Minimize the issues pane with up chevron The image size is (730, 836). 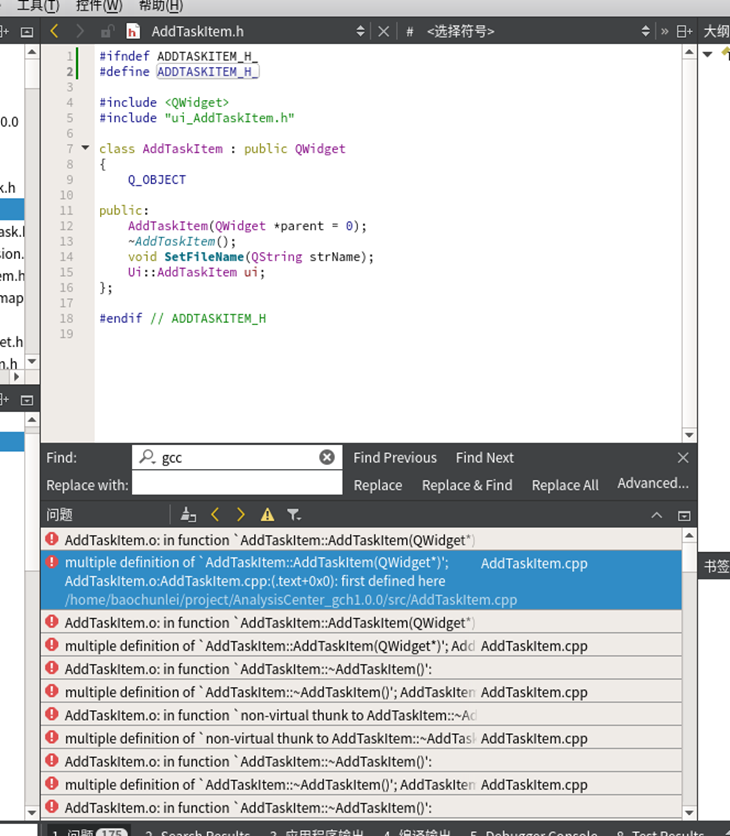tap(656, 515)
